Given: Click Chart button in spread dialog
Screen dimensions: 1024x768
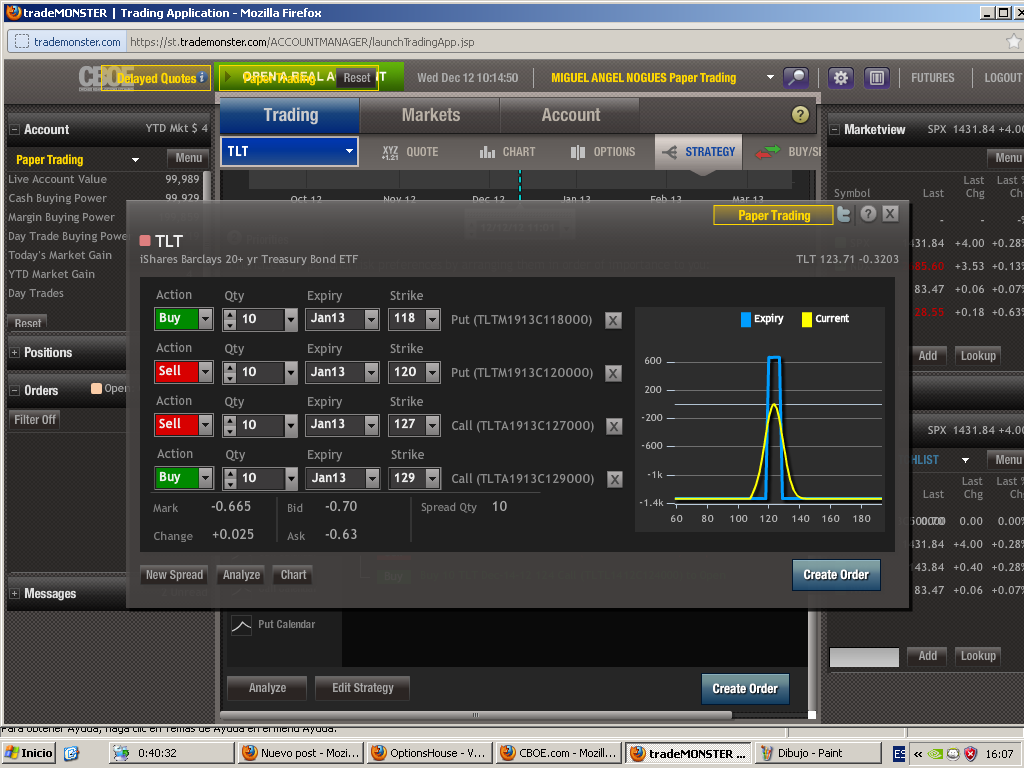Looking at the screenshot, I should click(293, 575).
